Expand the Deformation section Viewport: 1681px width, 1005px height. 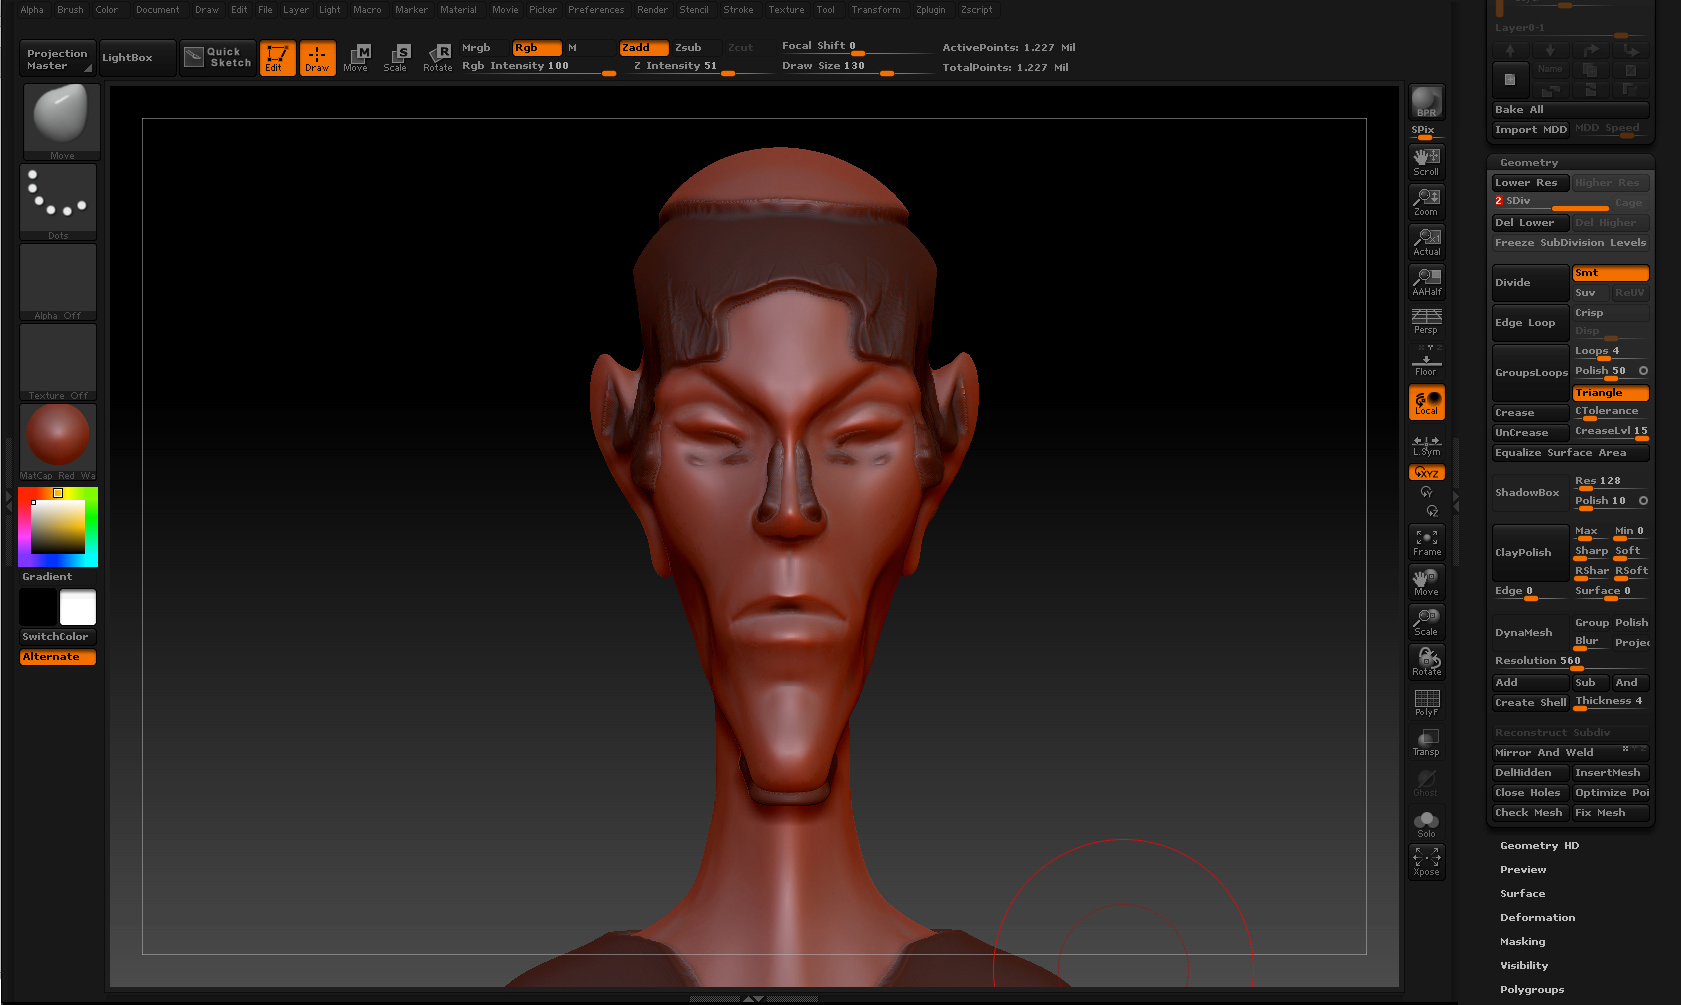tap(1537, 918)
